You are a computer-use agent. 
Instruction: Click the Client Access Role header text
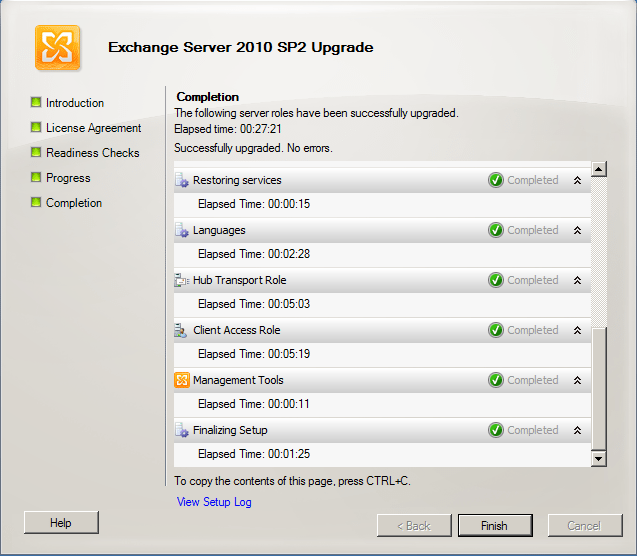pyautogui.click(x=237, y=330)
